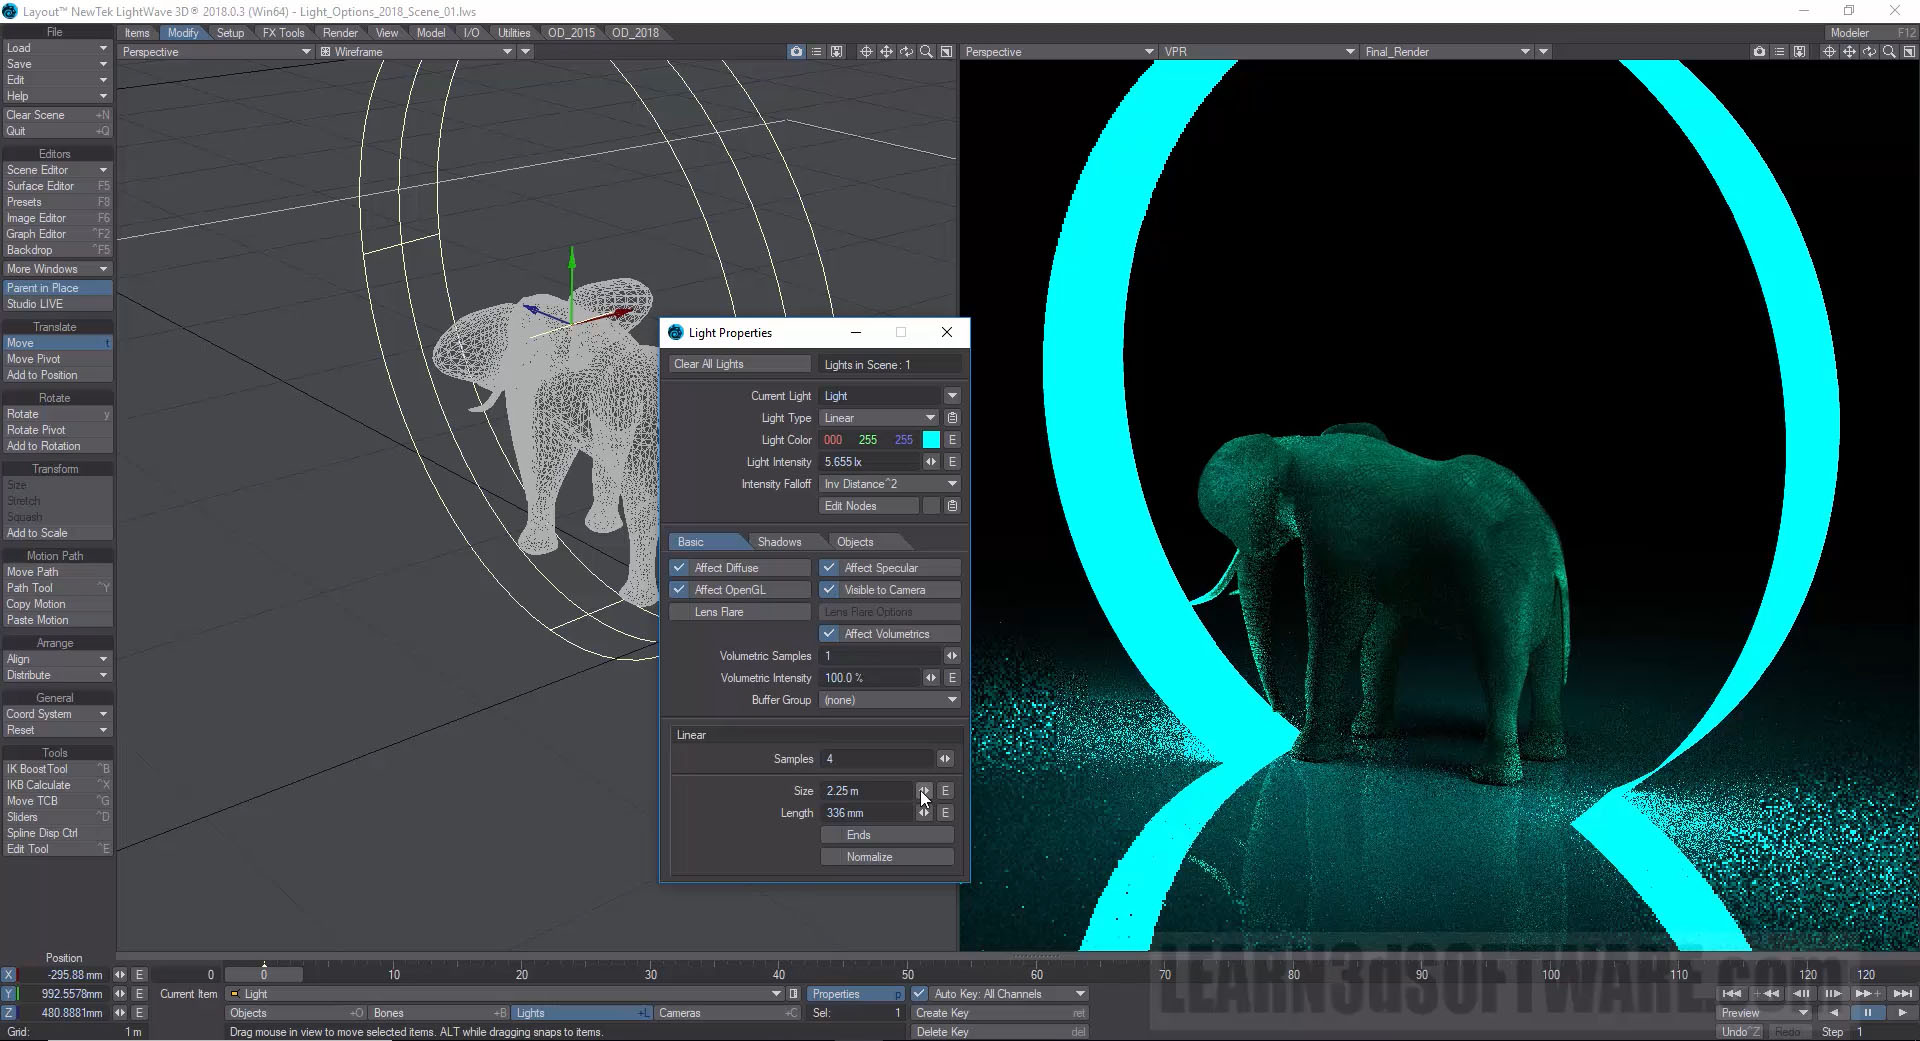Click the camera icon in the left viewport header
This screenshot has height=1041, width=1920.
[x=796, y=52]
